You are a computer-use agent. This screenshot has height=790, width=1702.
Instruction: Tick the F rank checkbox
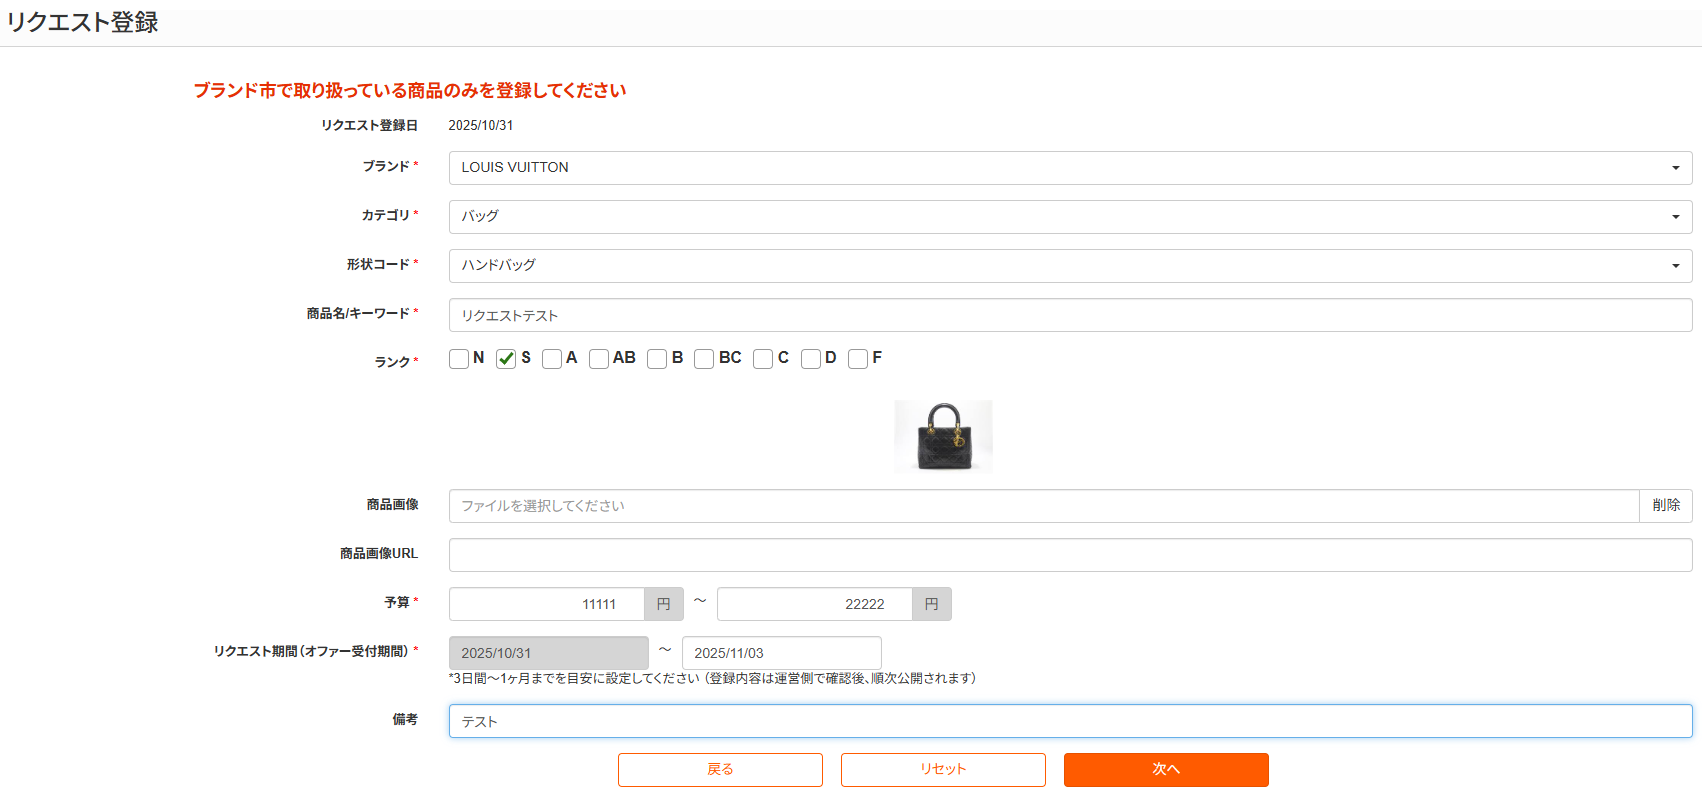tap(858, 359)
